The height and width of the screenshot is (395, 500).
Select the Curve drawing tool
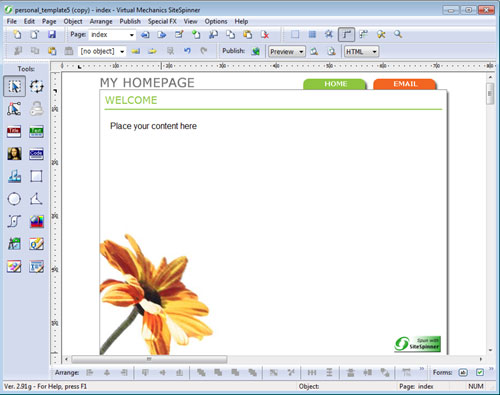click(14, 221)
